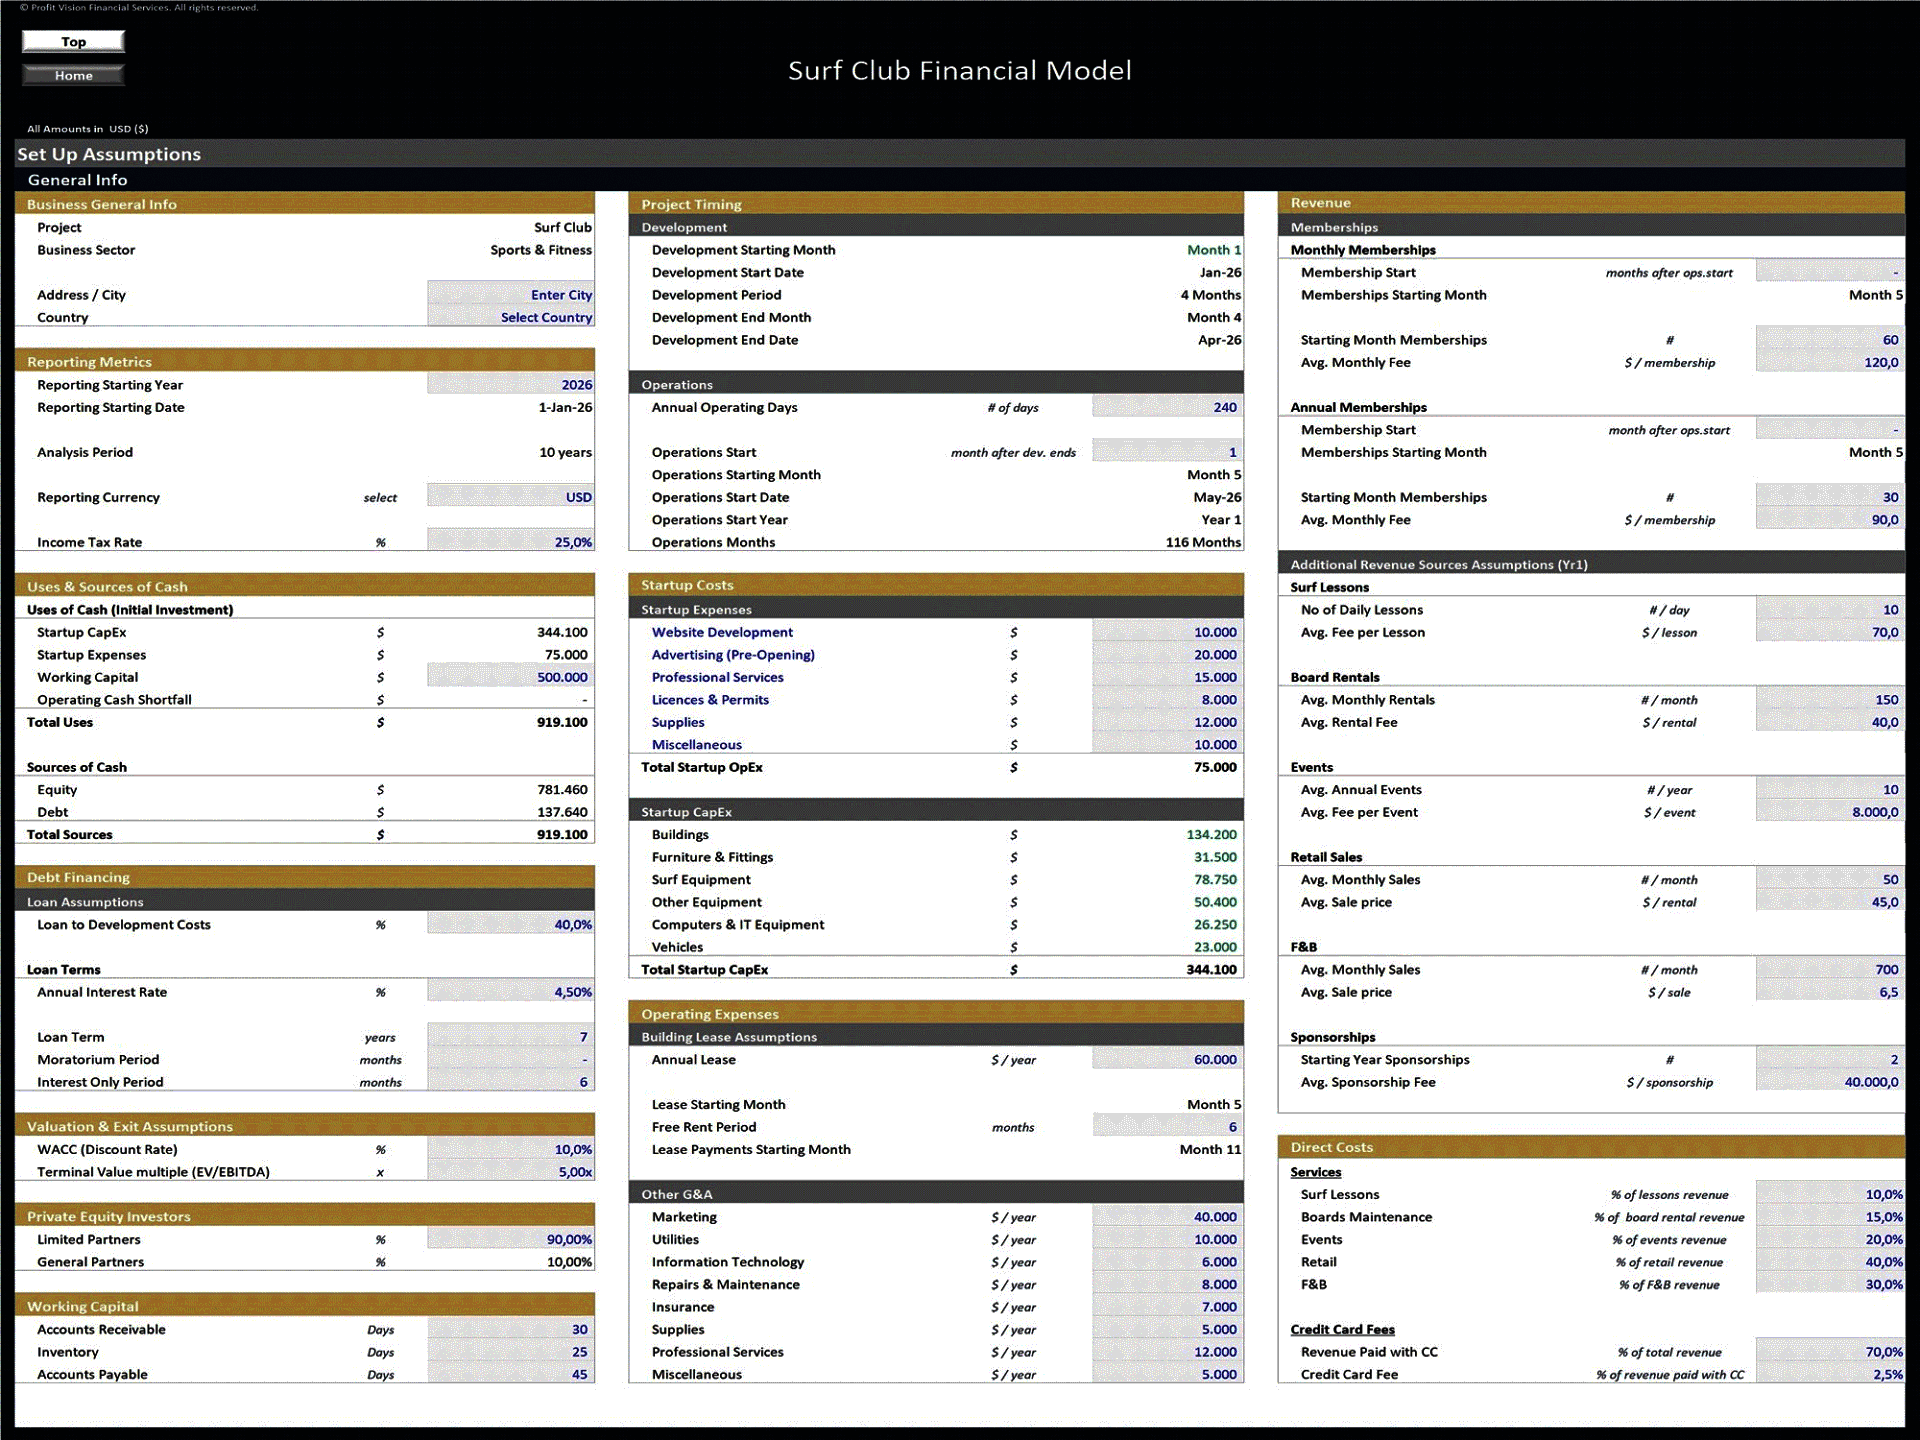The width and height of the screenshot is (1920, 1440).
Task: Edit monthly membership Avg. Monthly Fee 120,0
Action: [x=1830, y=362]
